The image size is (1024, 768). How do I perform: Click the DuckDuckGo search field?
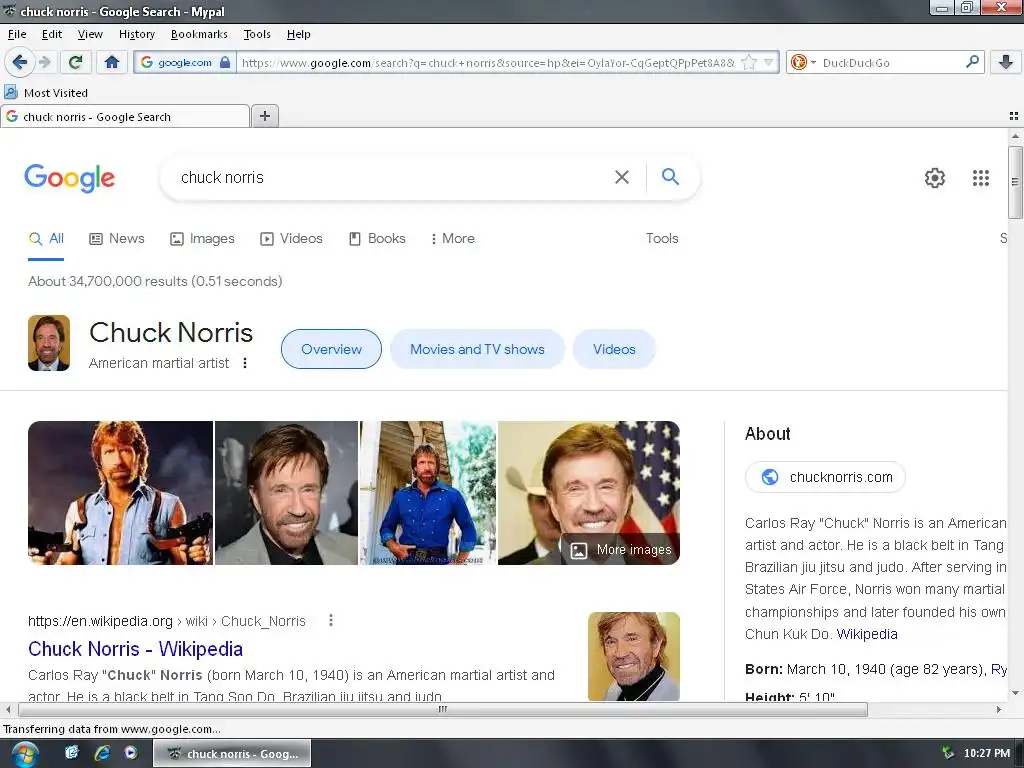pos(888,63)
